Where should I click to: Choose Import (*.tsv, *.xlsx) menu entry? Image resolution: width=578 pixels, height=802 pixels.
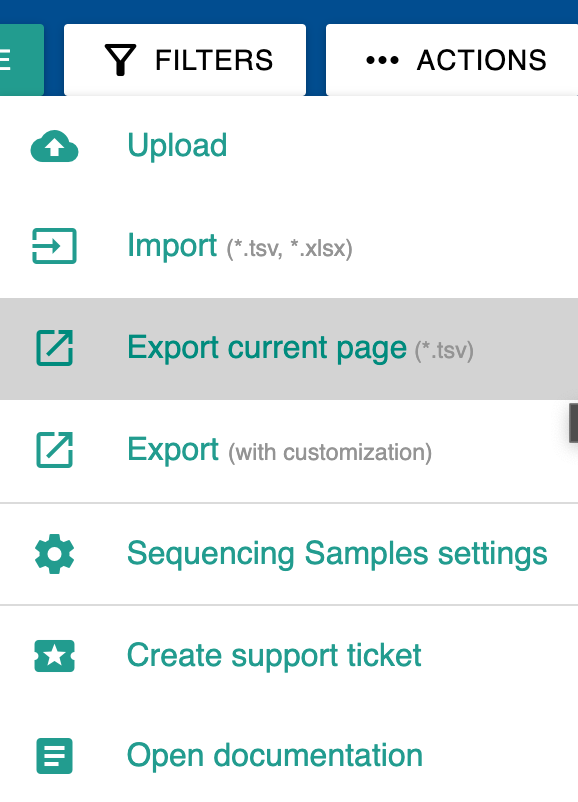(x=289, y=246)
